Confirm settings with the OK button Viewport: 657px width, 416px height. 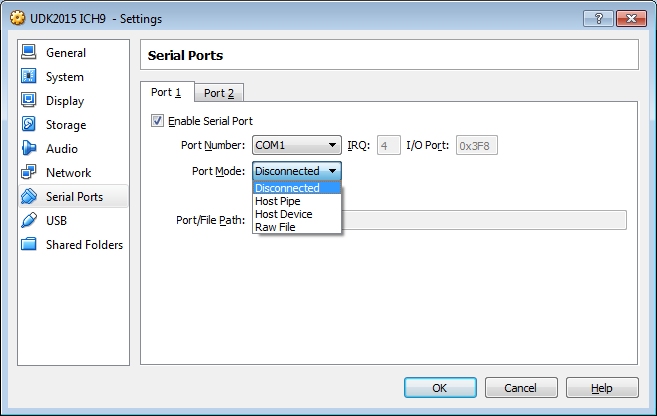click(440, 388)
